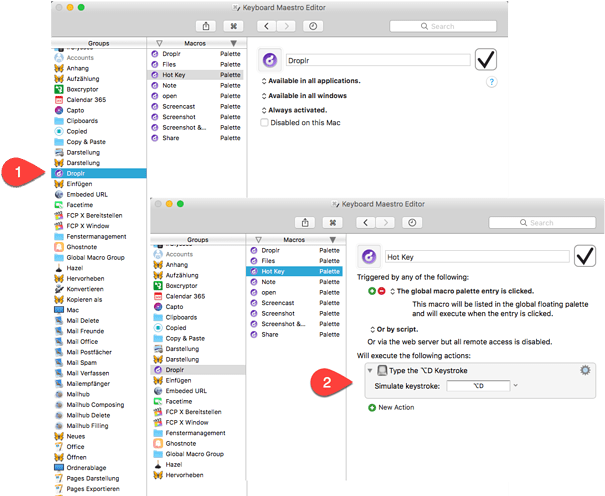Edit the Hot Key macro name field
The image size is (605, 496).
[477, 257]
